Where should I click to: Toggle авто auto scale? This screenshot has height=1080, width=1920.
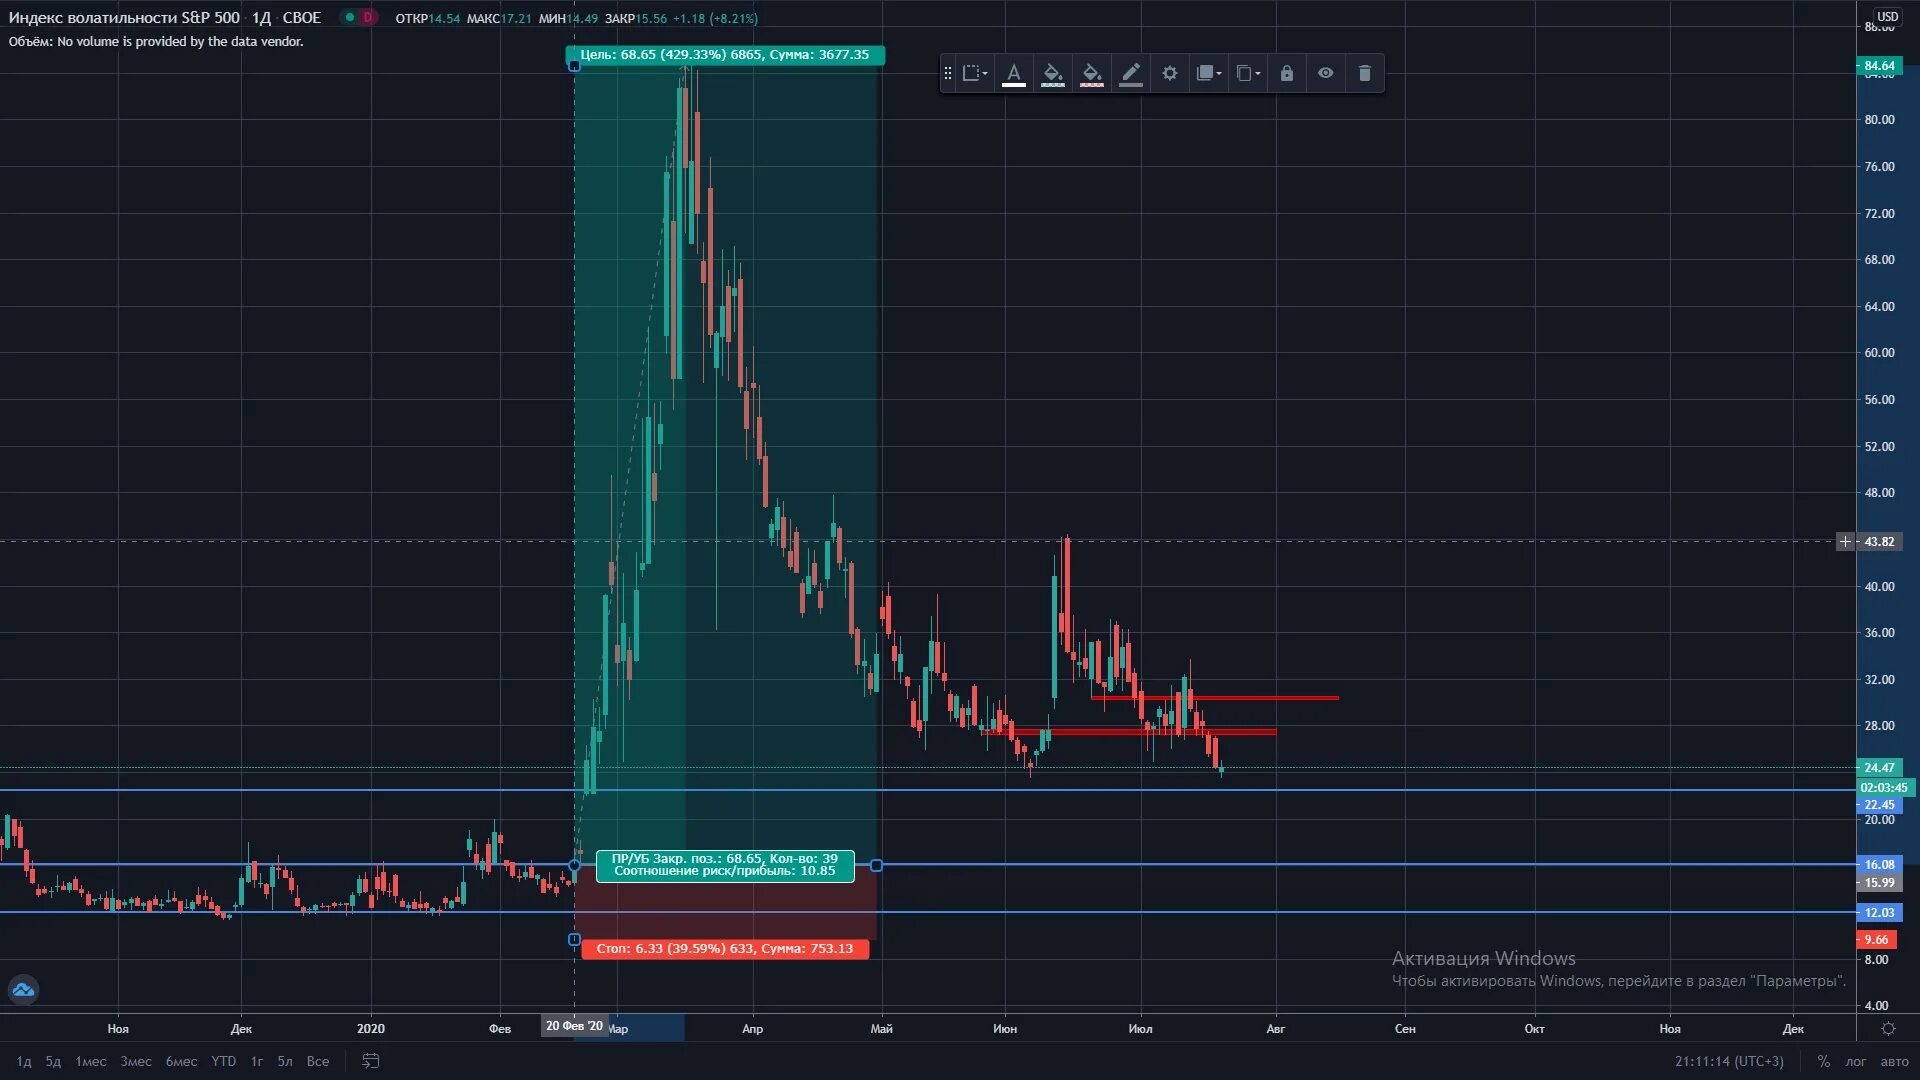pyautogui.click(x=1894, y=1061)
